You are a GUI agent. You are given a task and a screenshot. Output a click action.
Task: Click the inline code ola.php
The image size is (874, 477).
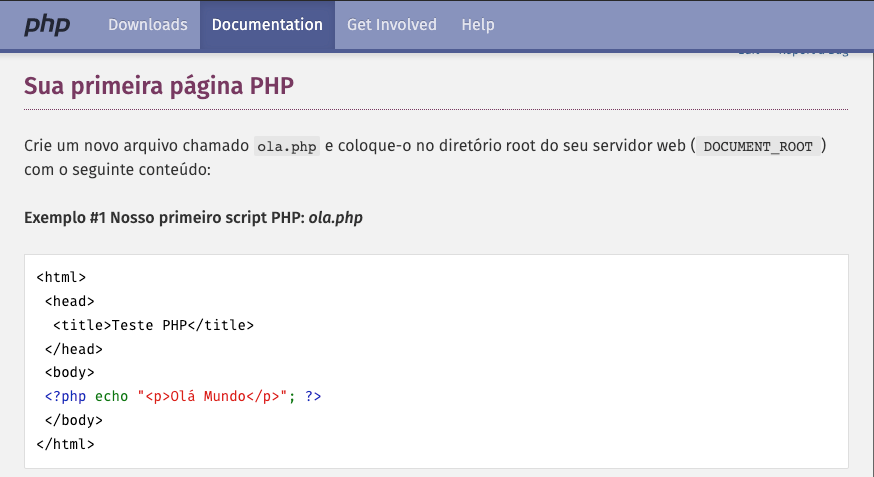pos(287,146)
